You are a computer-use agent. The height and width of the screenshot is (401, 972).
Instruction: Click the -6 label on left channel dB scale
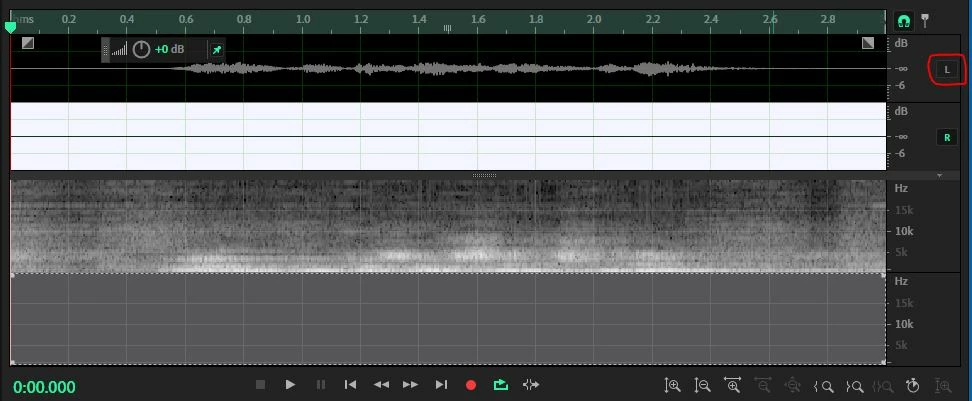point(898,86)
